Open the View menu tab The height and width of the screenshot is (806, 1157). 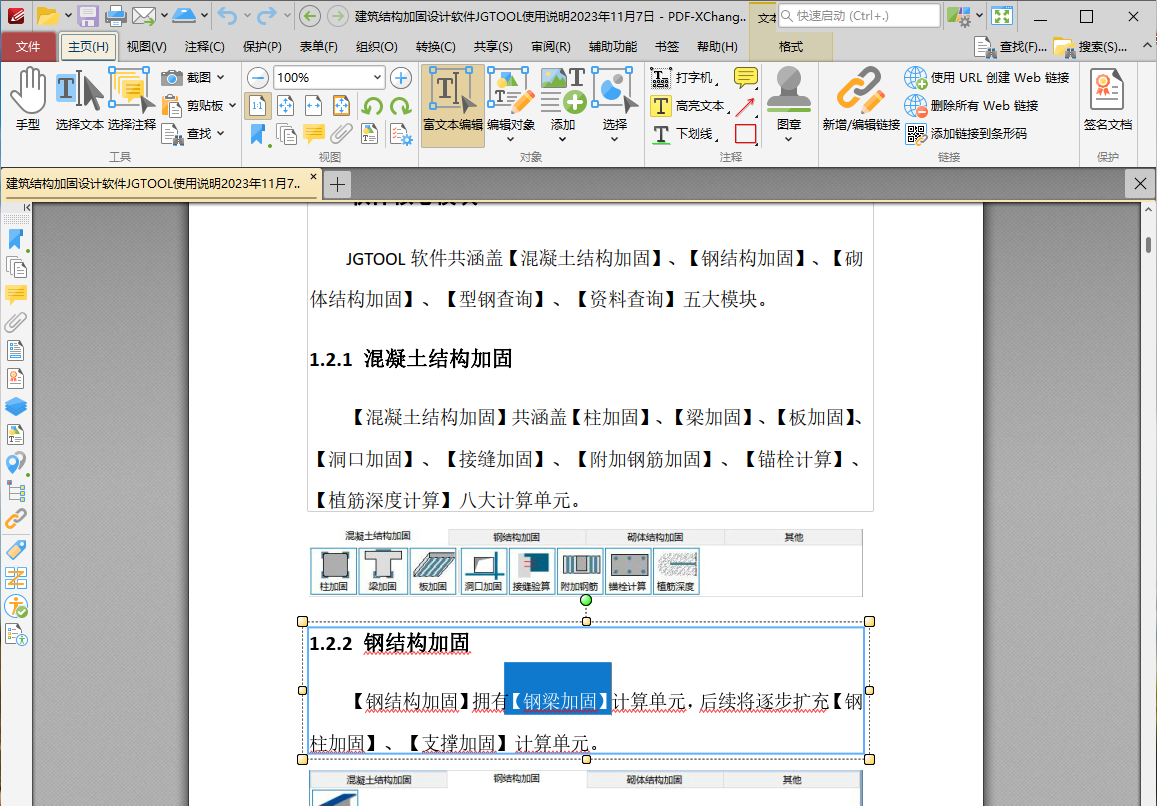[x=146, y=47]
